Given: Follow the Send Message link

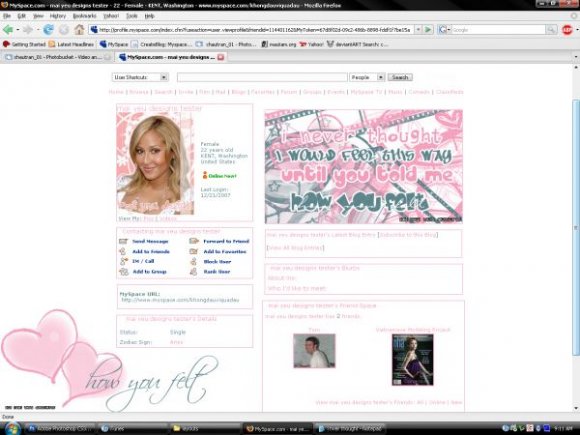Looking at the screenshot, I should [x=150, y=242].
